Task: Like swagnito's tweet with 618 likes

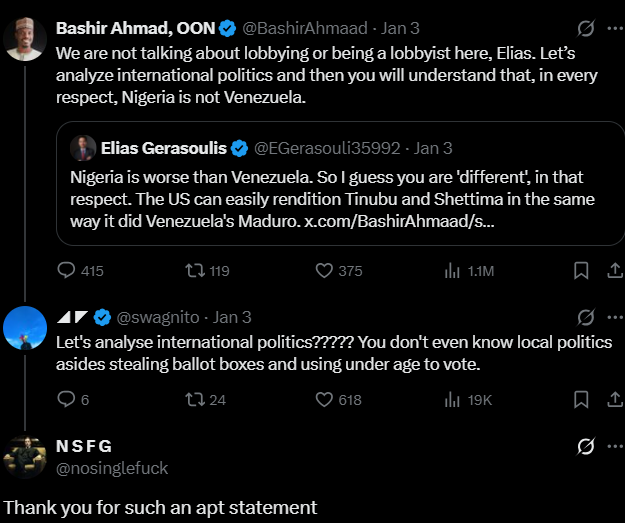Action: [x=324, y=399]
